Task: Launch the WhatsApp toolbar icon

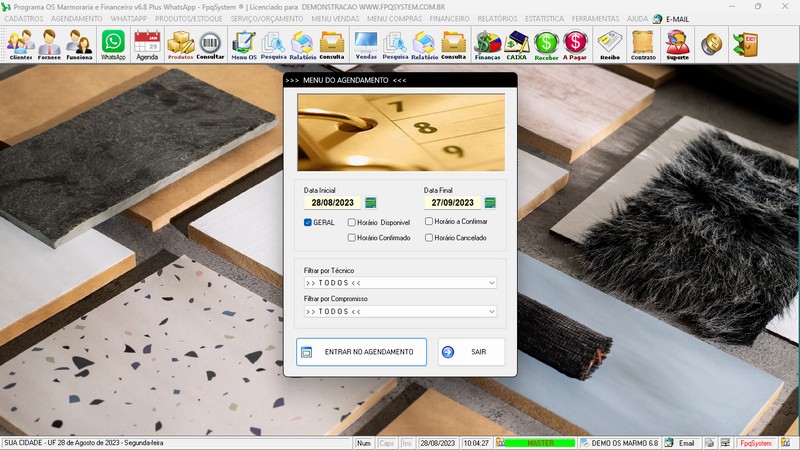Action: 113,44
